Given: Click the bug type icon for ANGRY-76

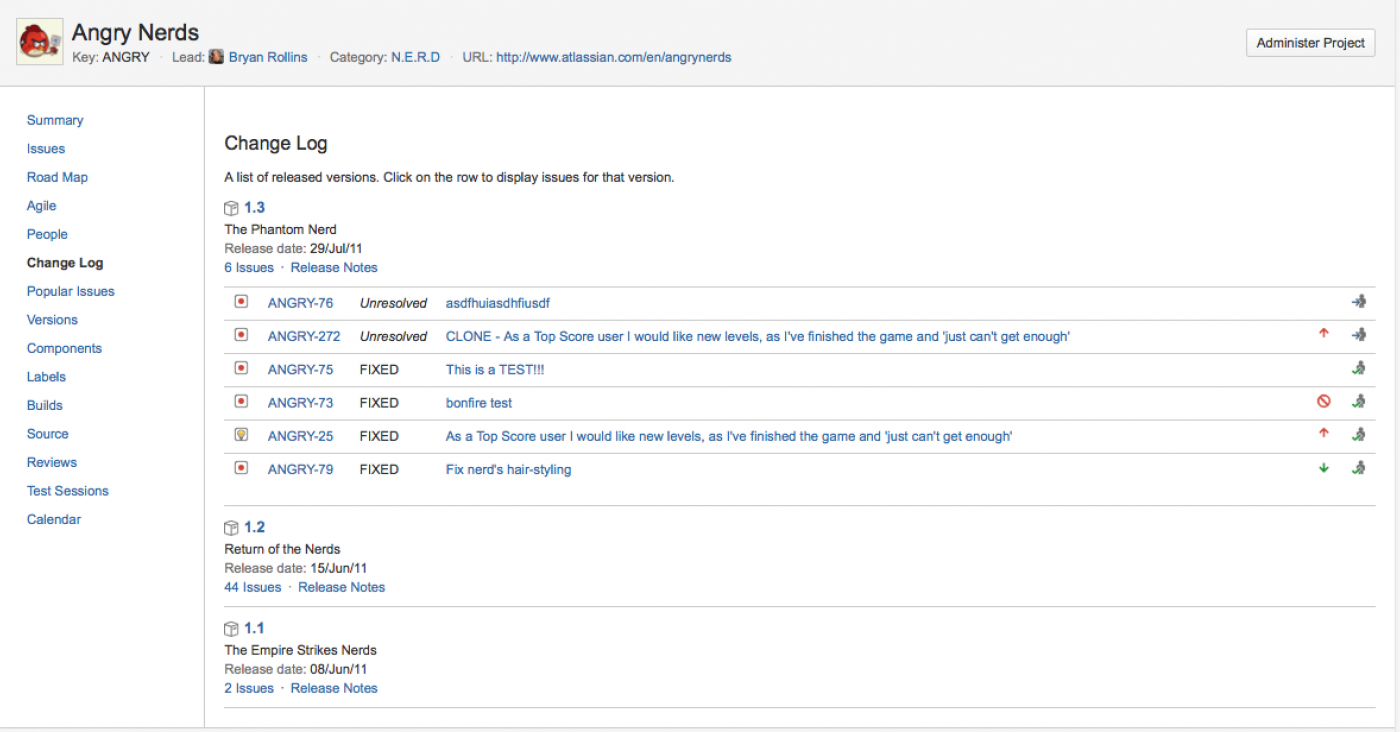Looking at the screenshot, I should [x=241, y=302].
